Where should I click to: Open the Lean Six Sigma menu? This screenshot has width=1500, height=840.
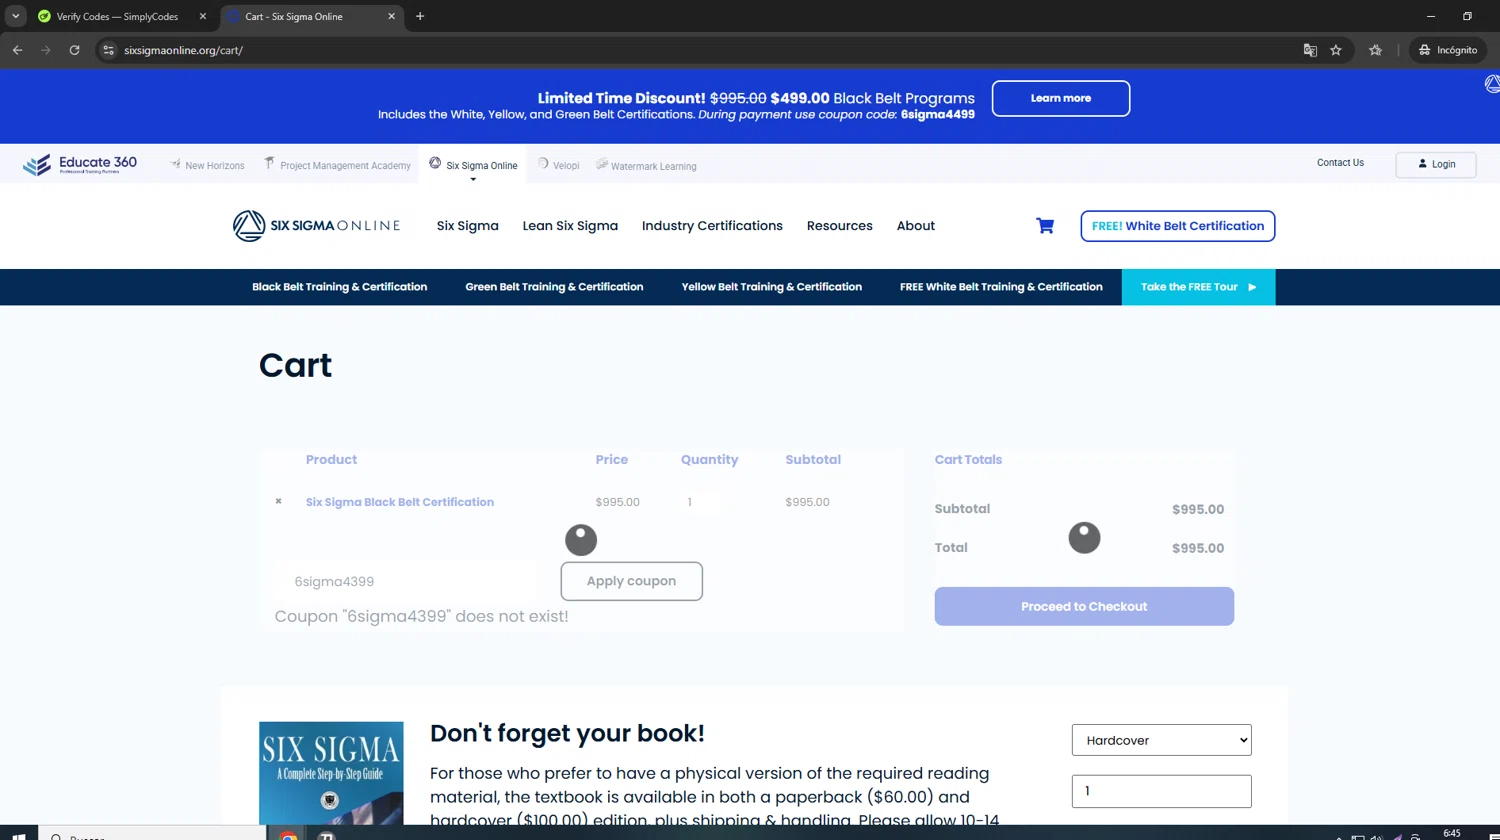570,226
